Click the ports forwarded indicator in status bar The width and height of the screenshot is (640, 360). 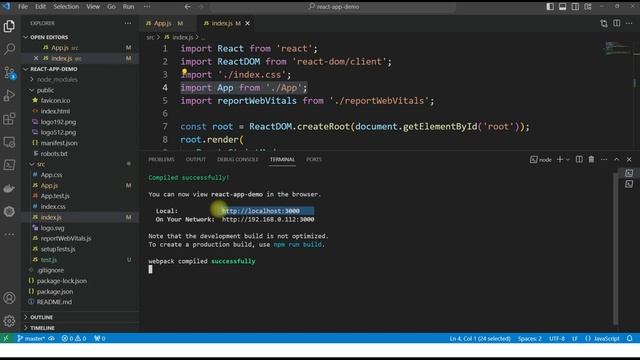100,338
